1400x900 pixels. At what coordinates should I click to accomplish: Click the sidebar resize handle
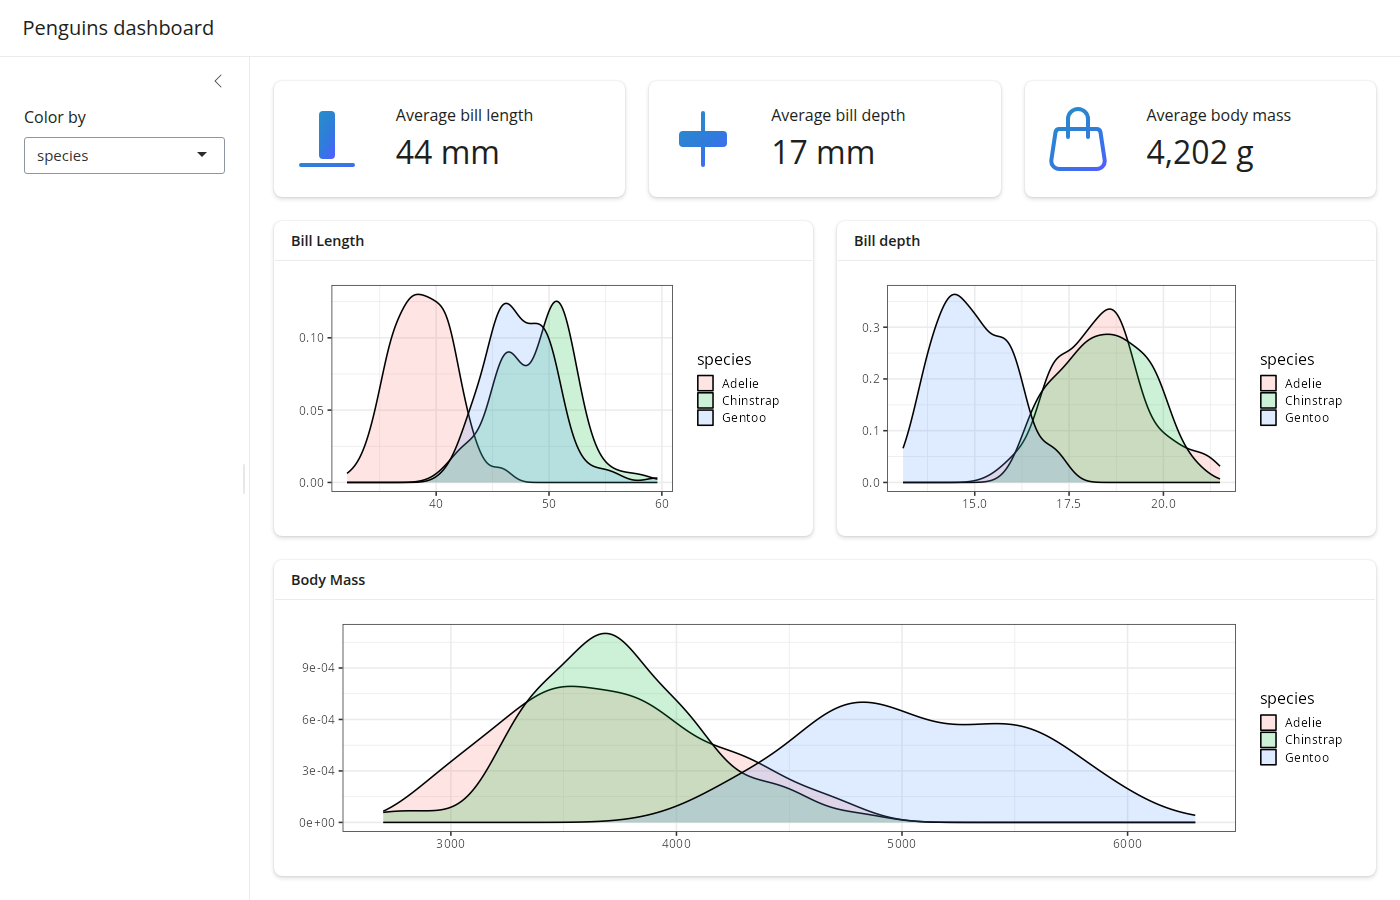coord(244,479)
